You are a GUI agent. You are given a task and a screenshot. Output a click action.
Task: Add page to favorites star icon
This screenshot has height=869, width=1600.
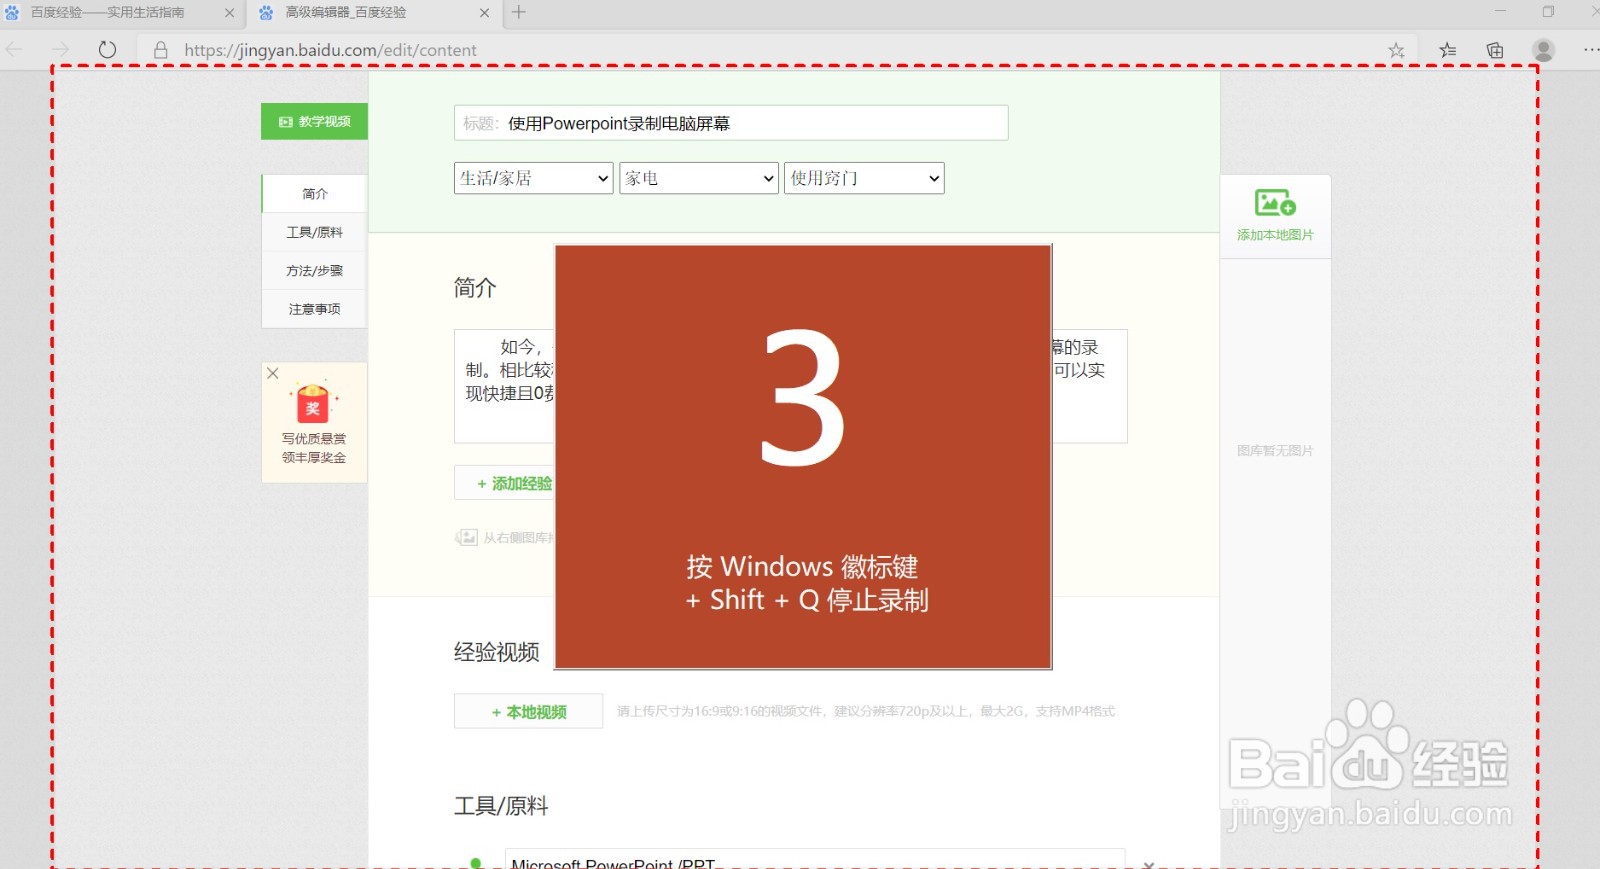pos(1396,50)
